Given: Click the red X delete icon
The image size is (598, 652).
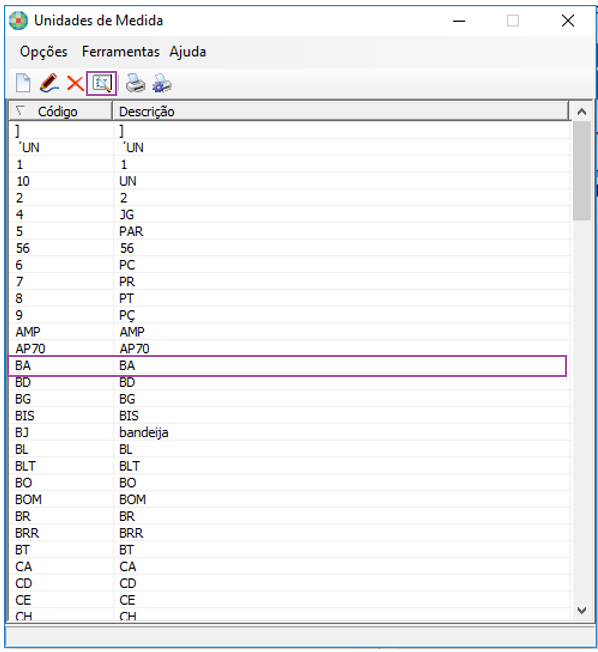Looking at the screenshot, I should (x=75, y=83).
